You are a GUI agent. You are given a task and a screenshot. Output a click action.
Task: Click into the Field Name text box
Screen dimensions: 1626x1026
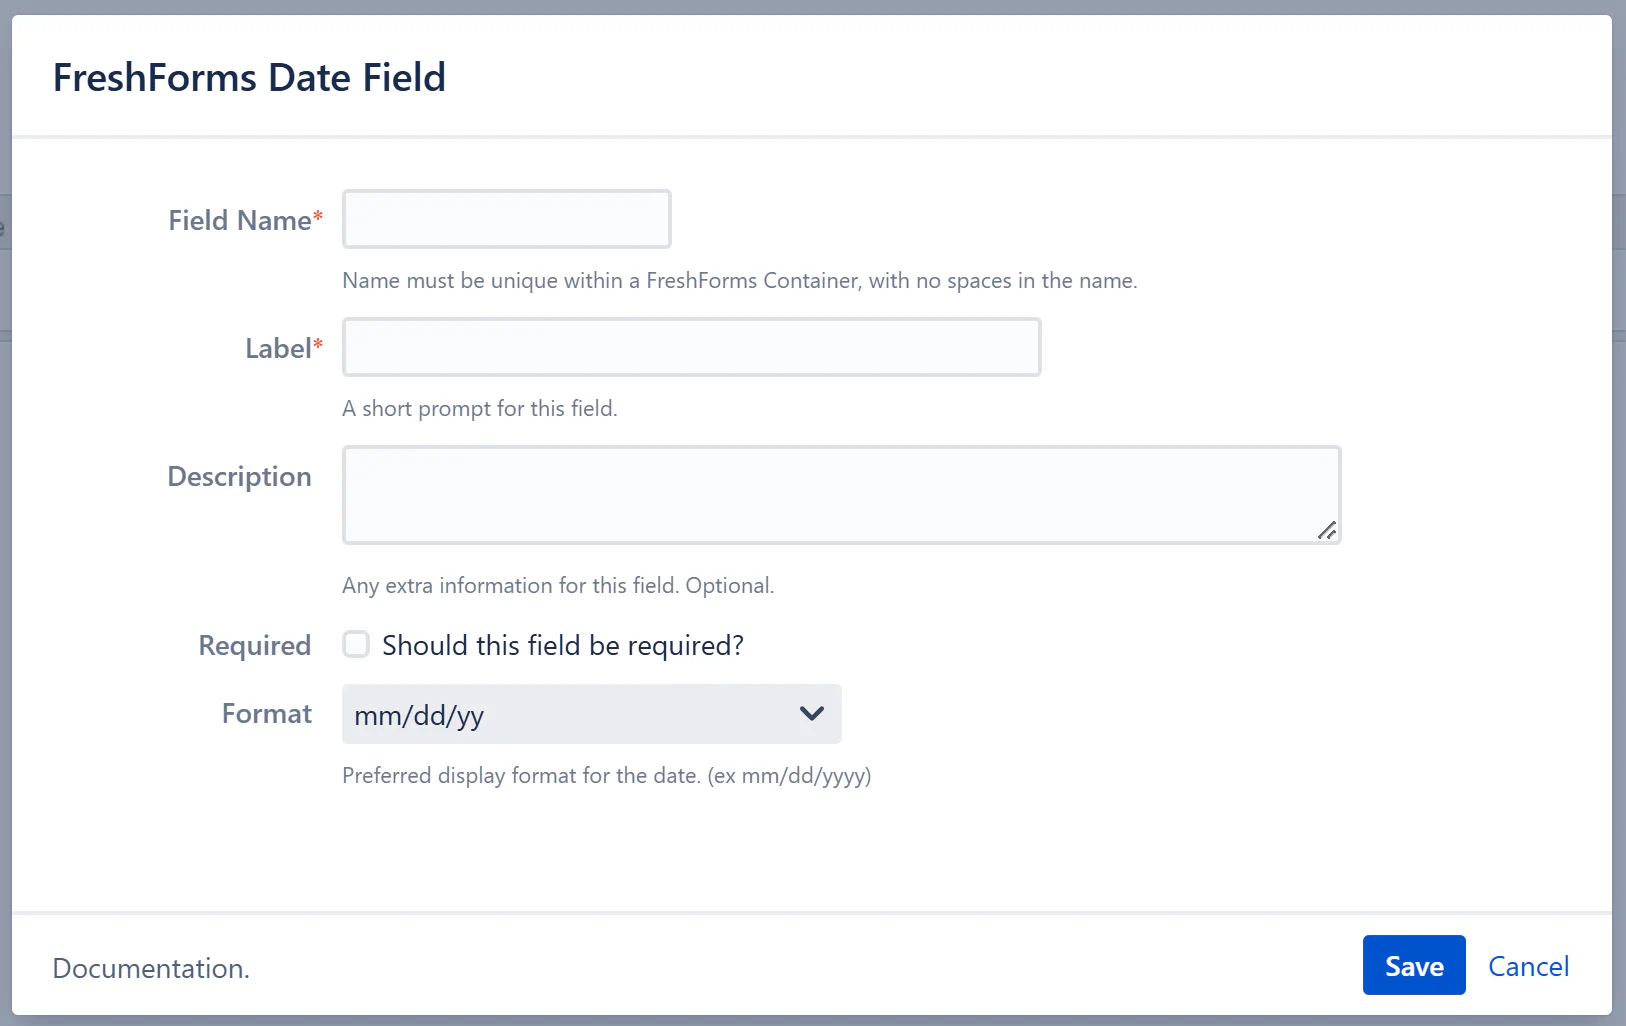(x=506, y=219)
